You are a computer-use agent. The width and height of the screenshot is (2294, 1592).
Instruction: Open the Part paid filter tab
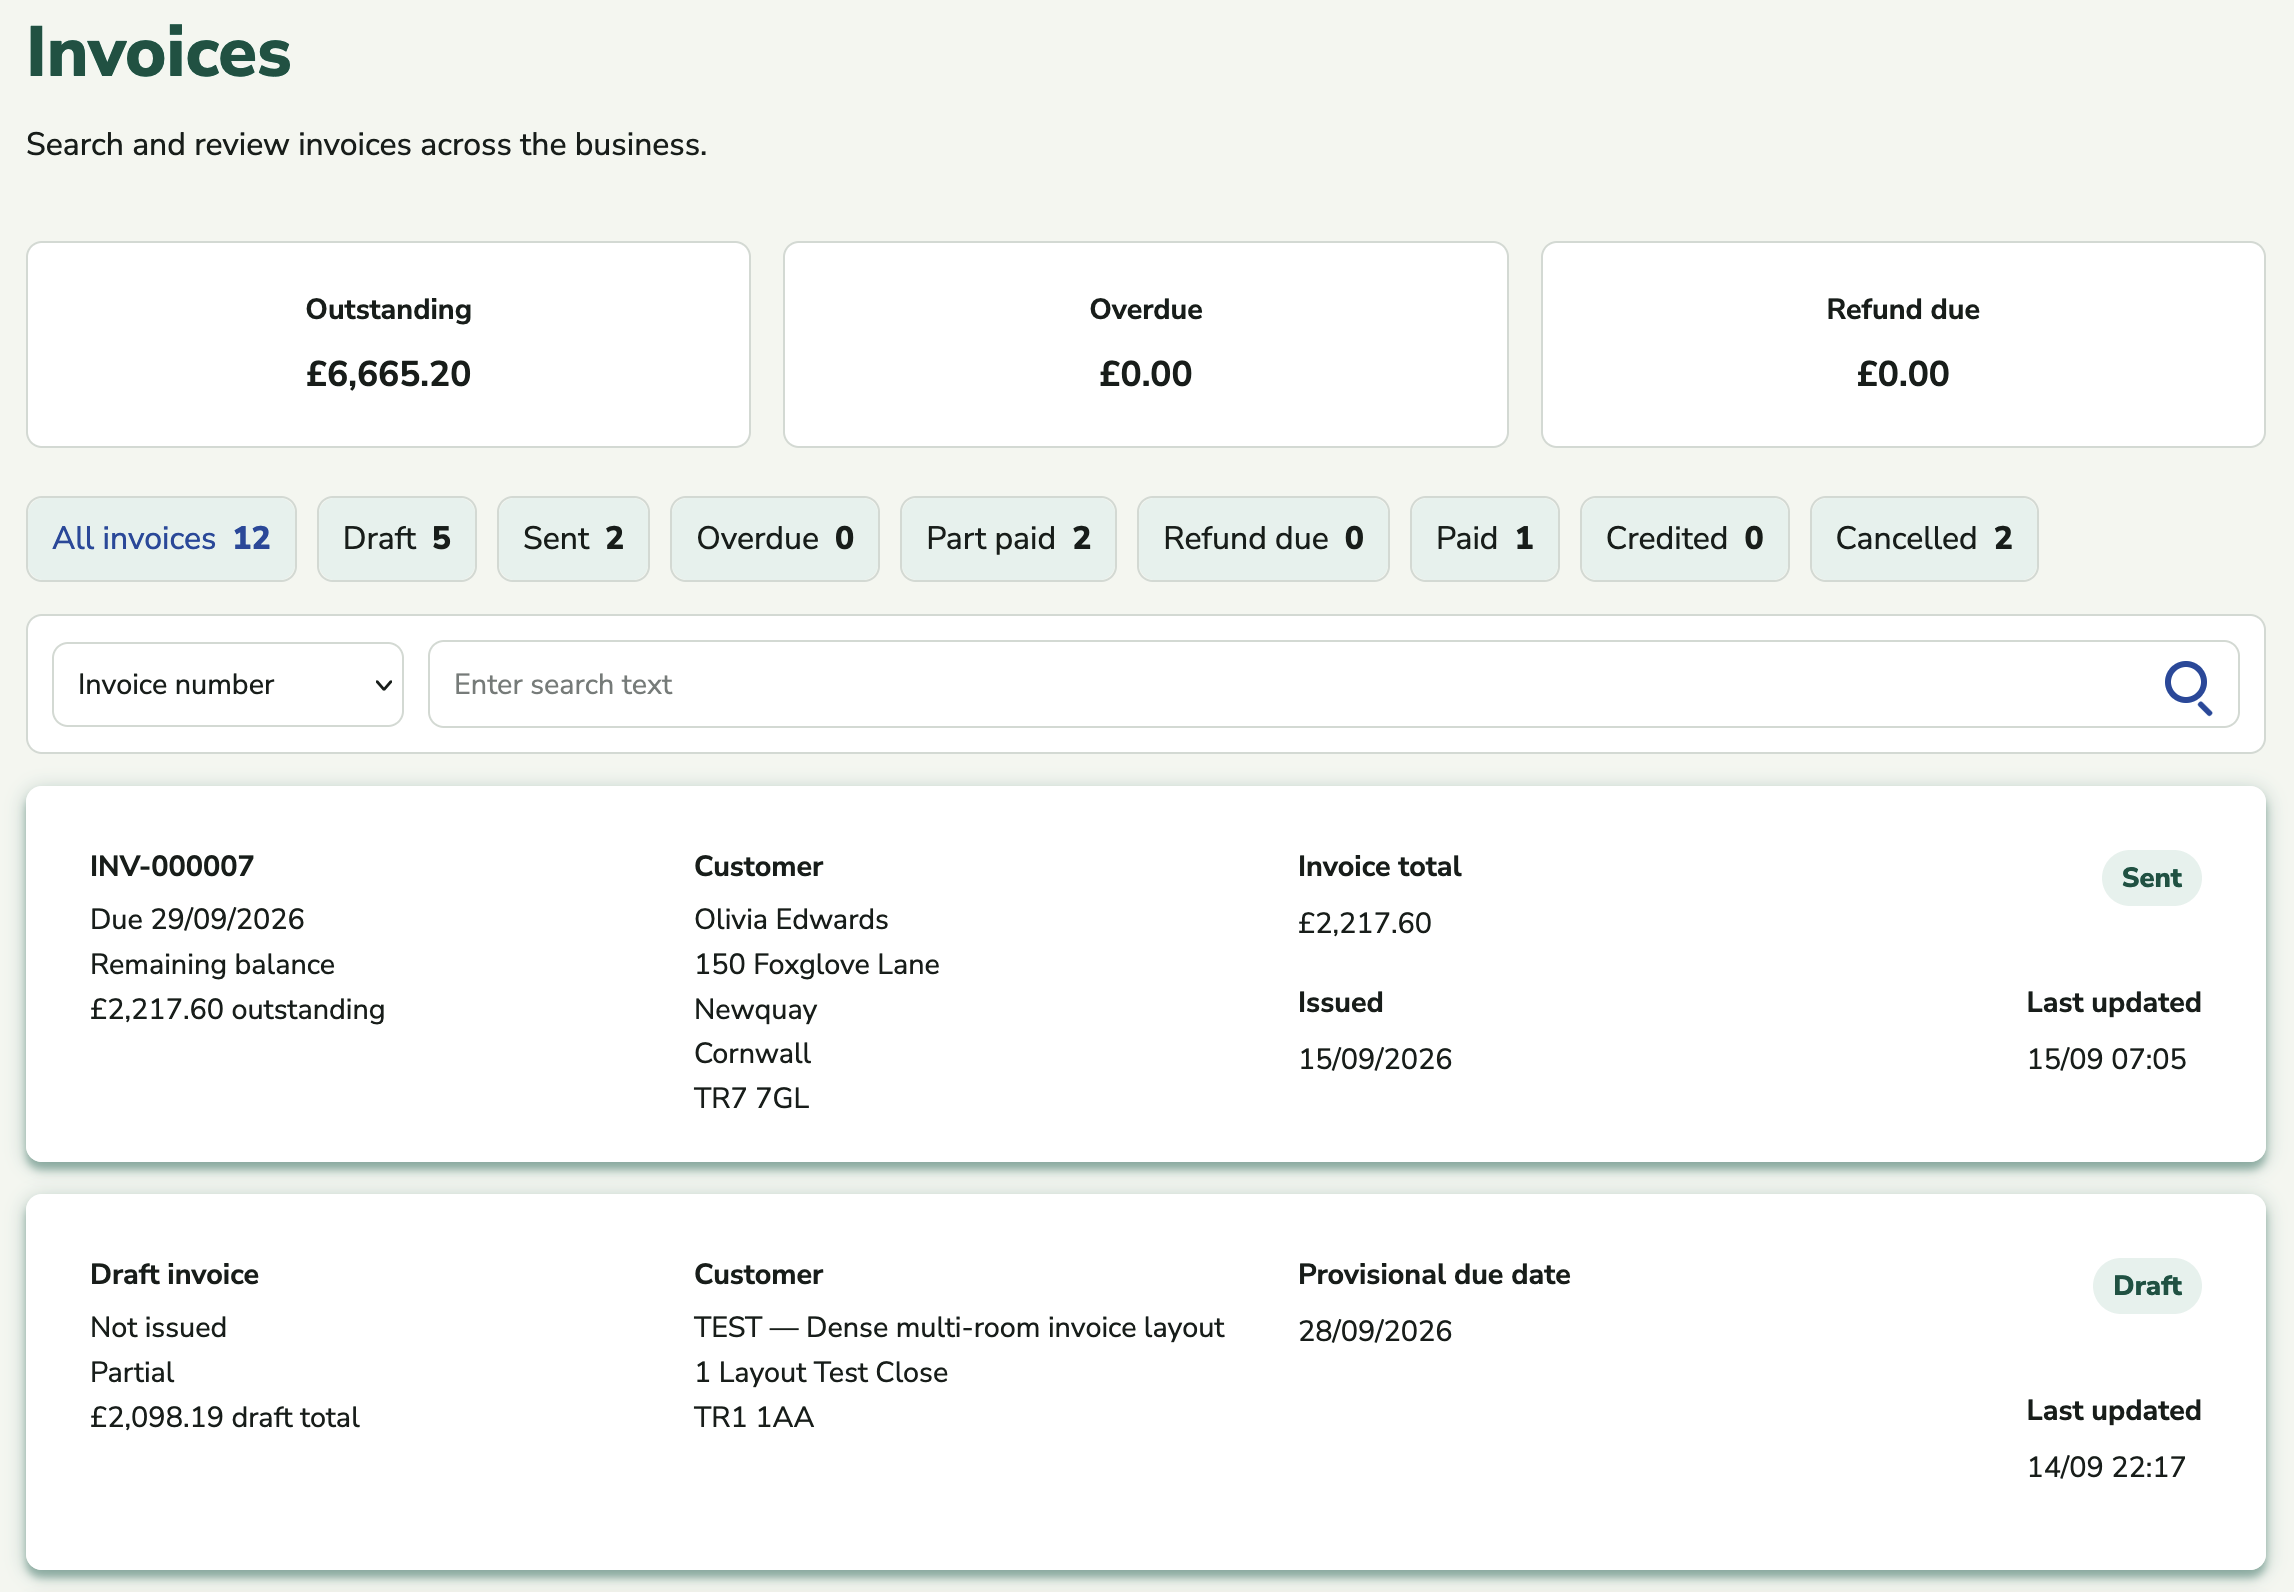click(1008, 538)
